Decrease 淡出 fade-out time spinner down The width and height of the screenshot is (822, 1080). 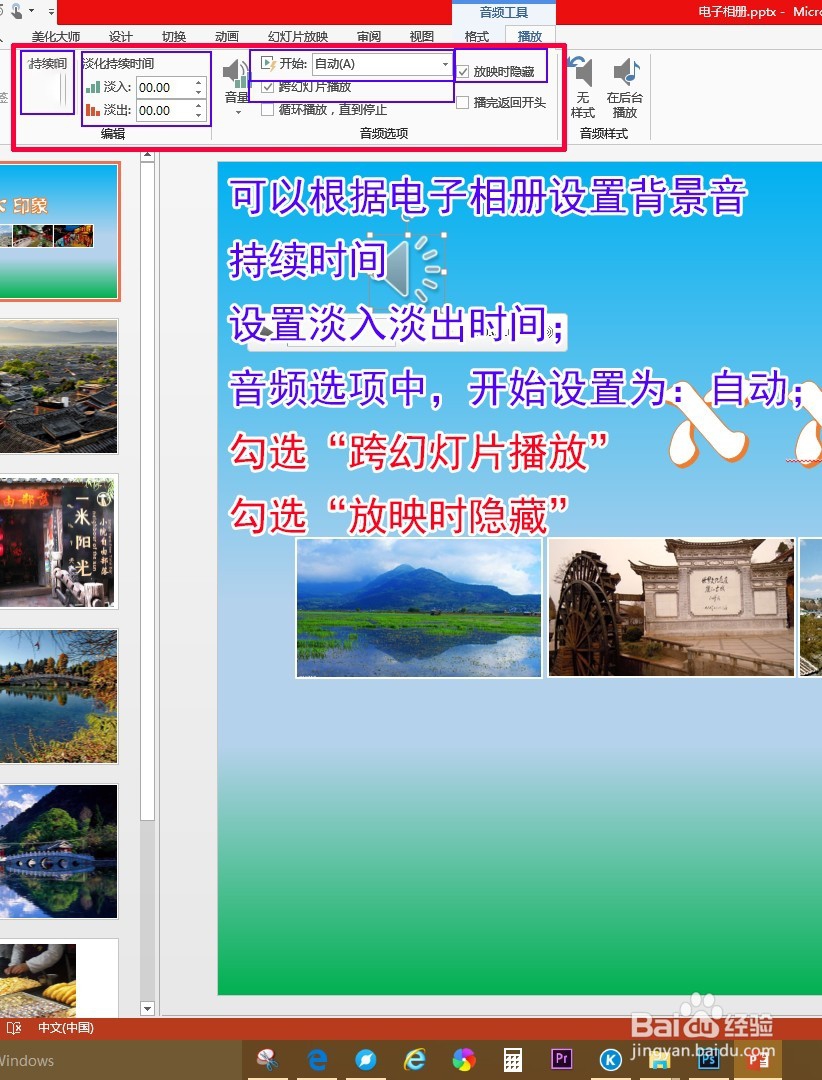coord(198,115)
